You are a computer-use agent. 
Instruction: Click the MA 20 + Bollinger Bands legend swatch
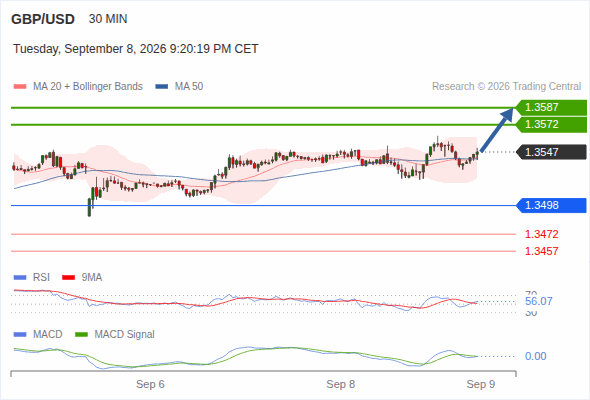(x=20, y=87)
